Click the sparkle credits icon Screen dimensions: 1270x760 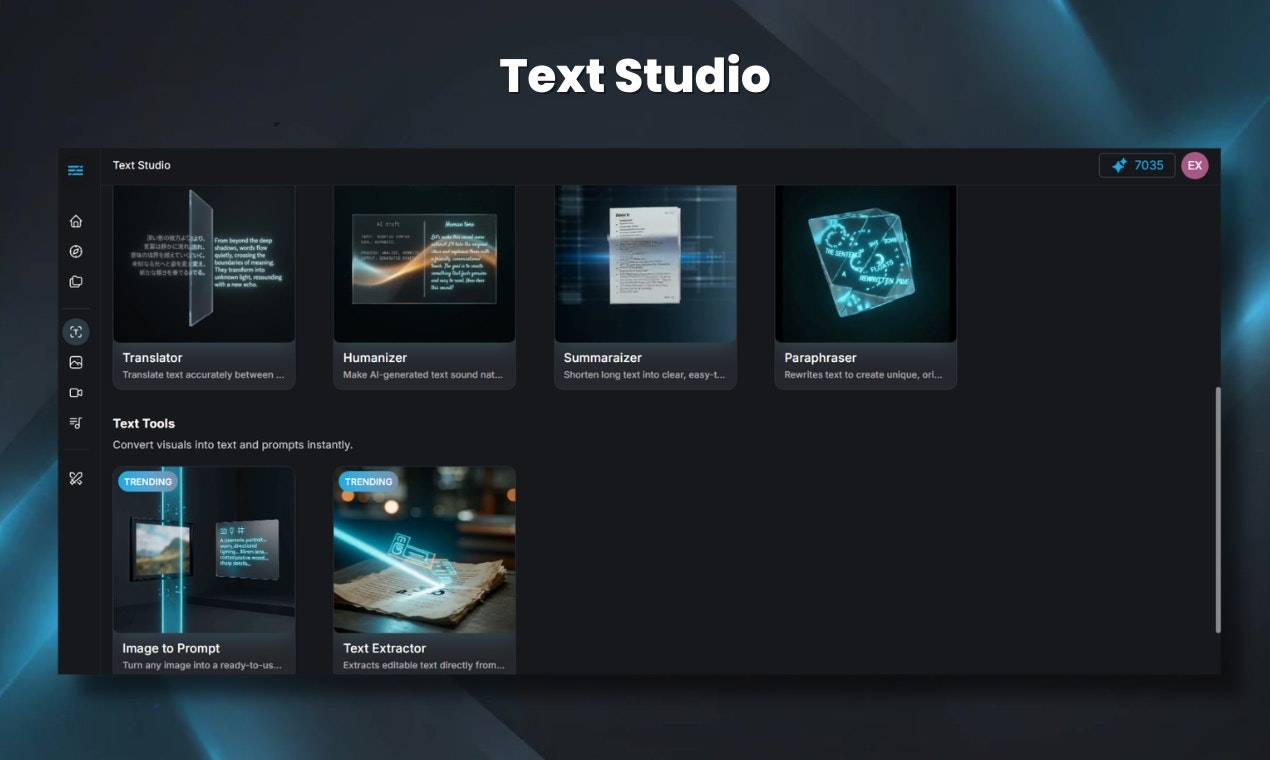point(1118,165)
